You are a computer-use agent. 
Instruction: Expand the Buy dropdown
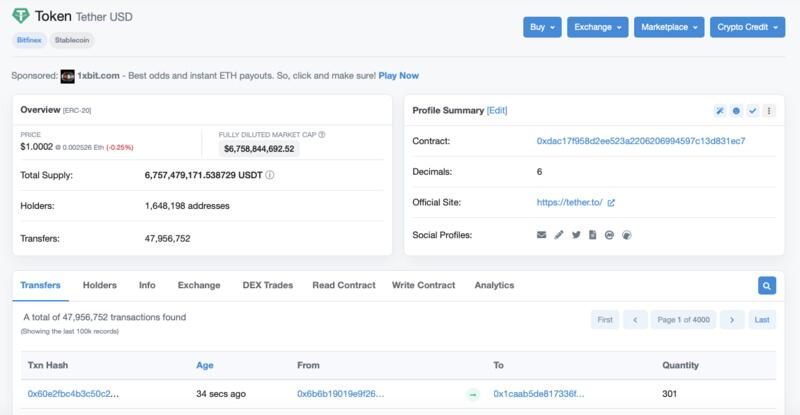tap(542, 27)
